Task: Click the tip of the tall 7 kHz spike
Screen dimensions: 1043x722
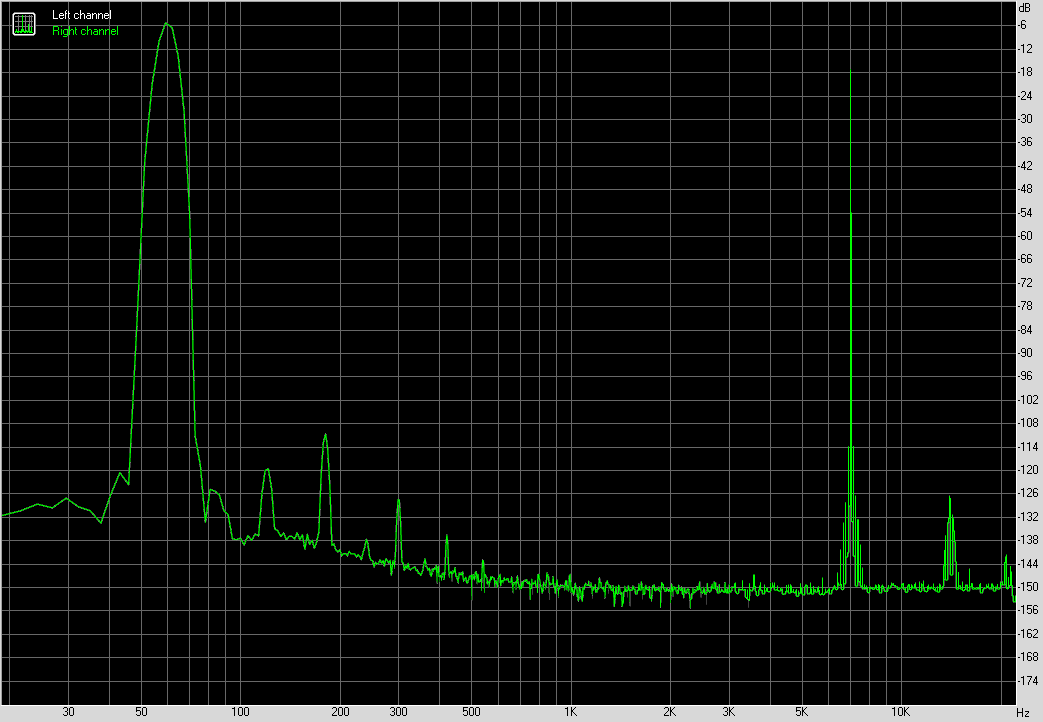Action: [x=850, y=71]
